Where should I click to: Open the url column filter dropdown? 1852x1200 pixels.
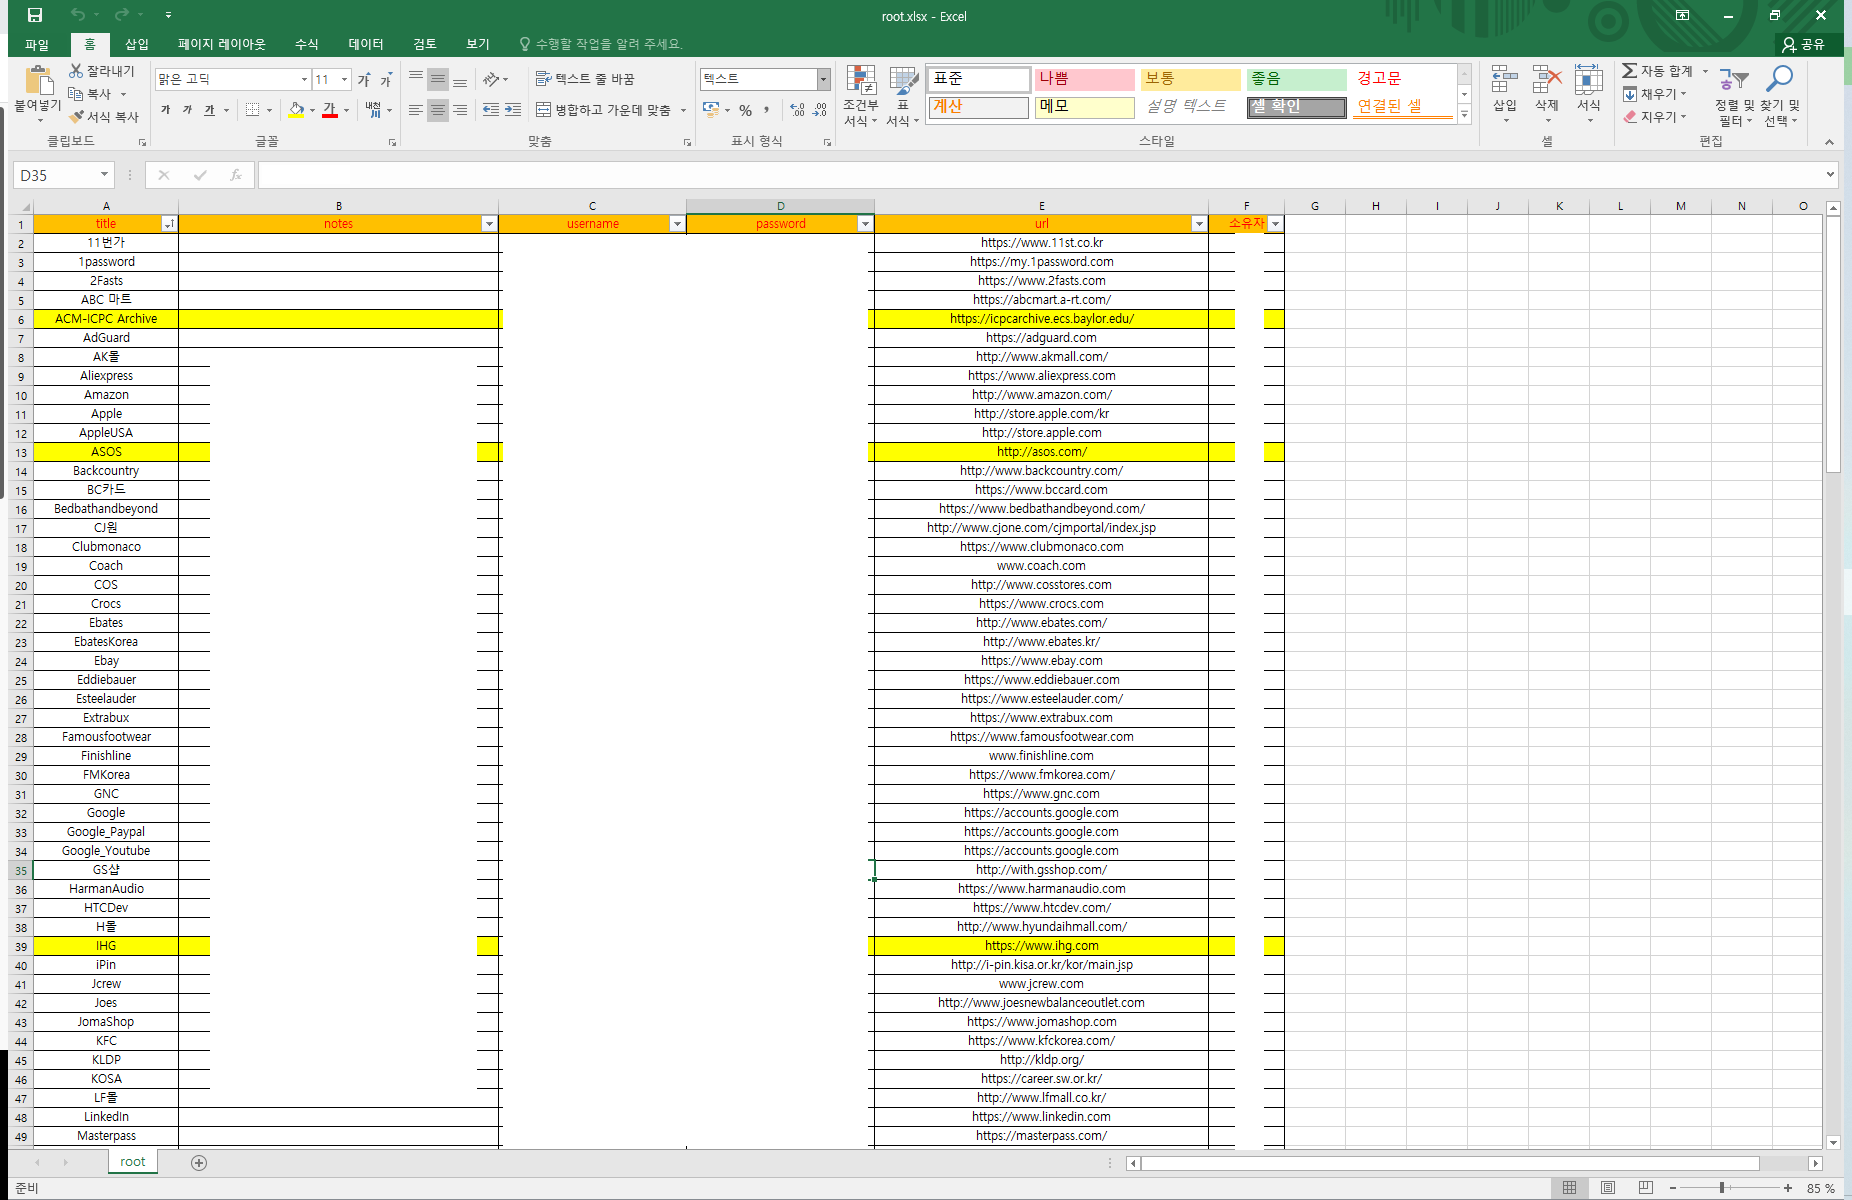[1199, 224]
